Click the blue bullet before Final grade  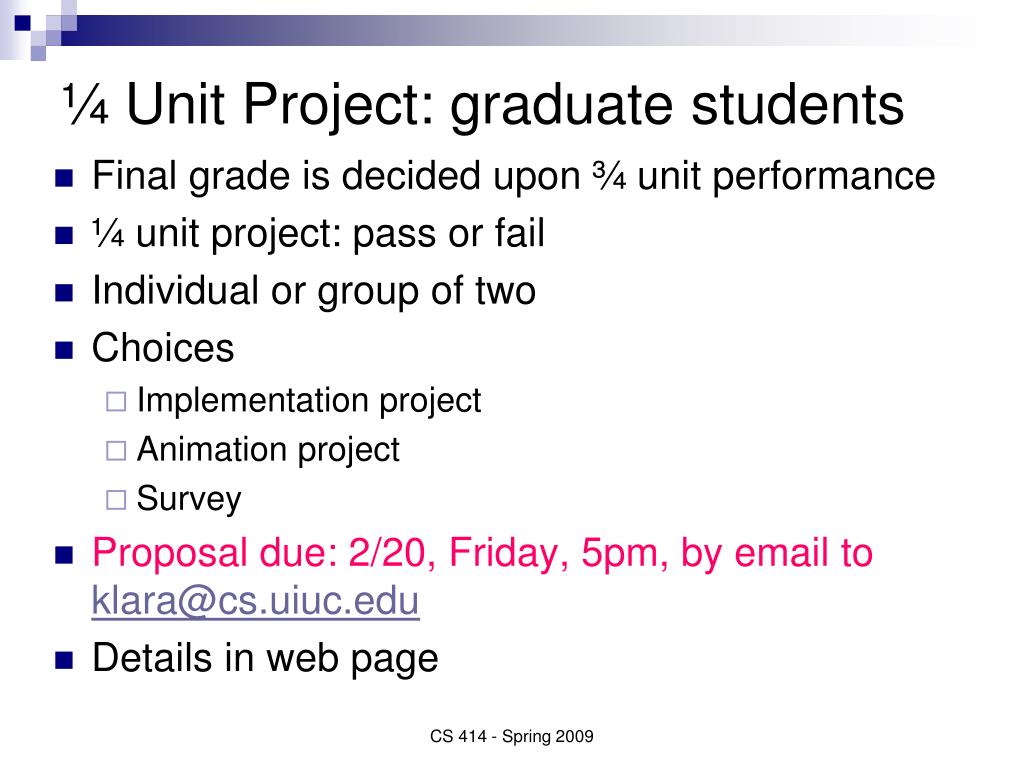click(64, 178)
